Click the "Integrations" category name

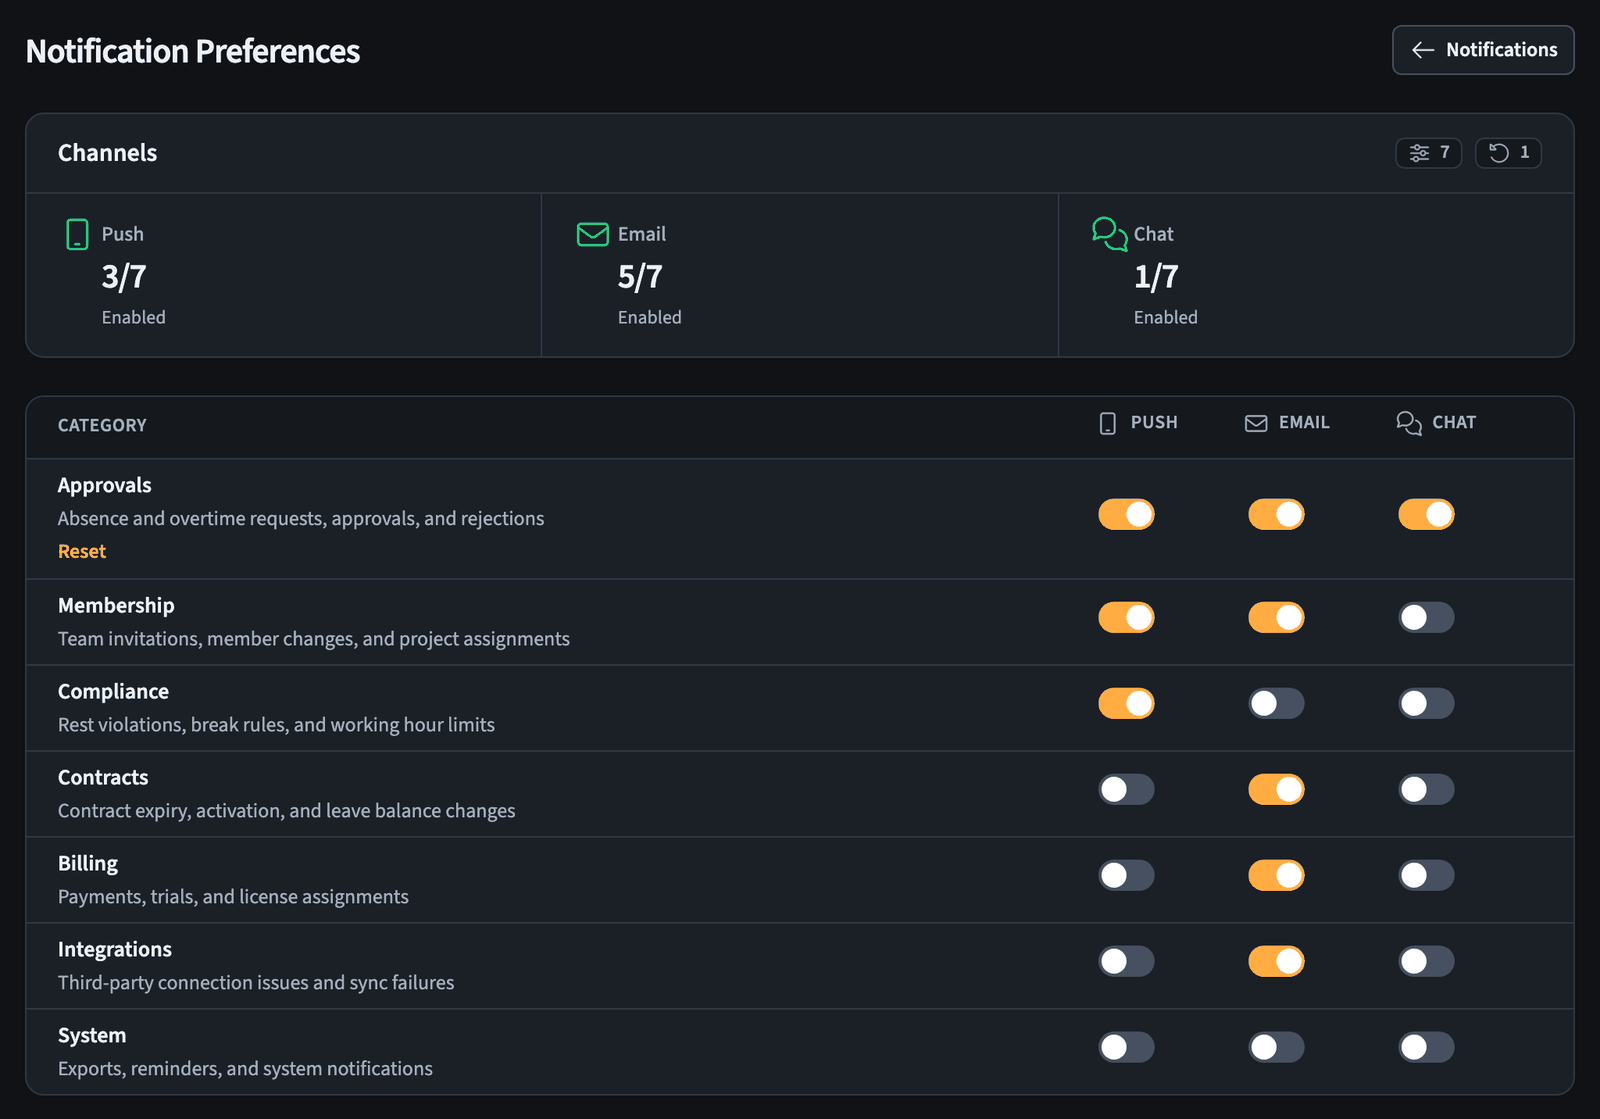115,949
